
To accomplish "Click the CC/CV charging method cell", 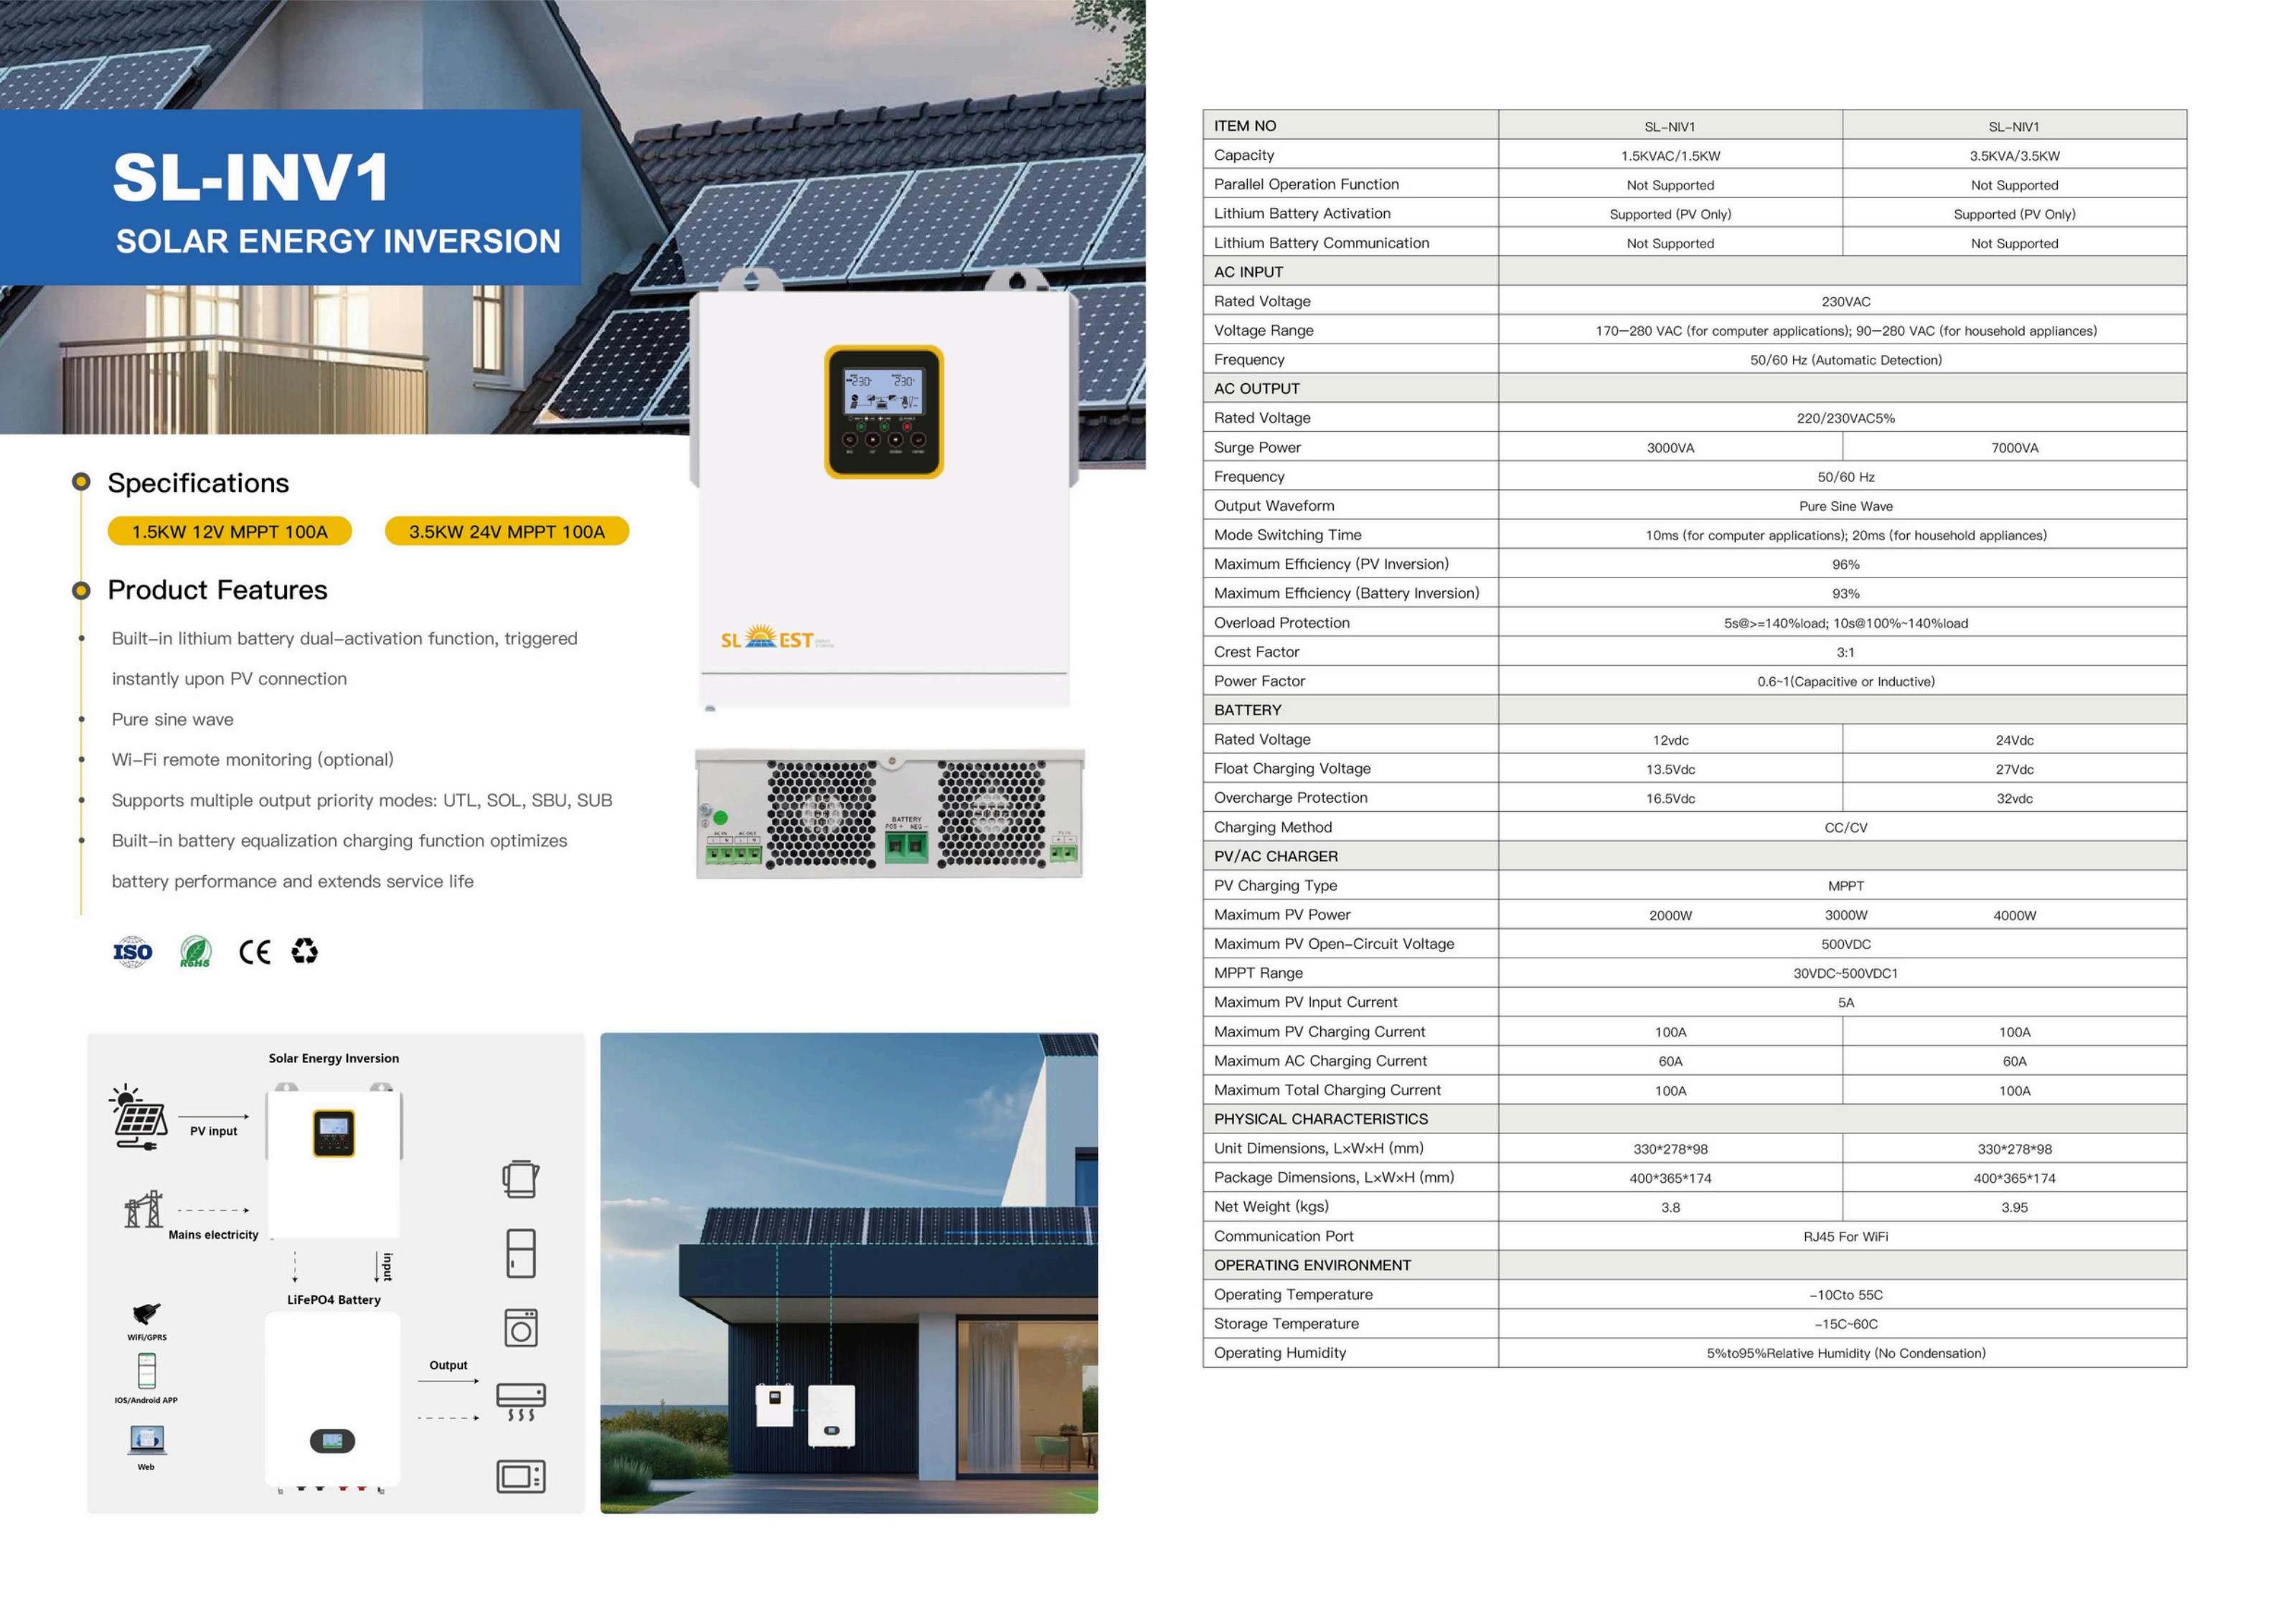I will coord(1842,827).
